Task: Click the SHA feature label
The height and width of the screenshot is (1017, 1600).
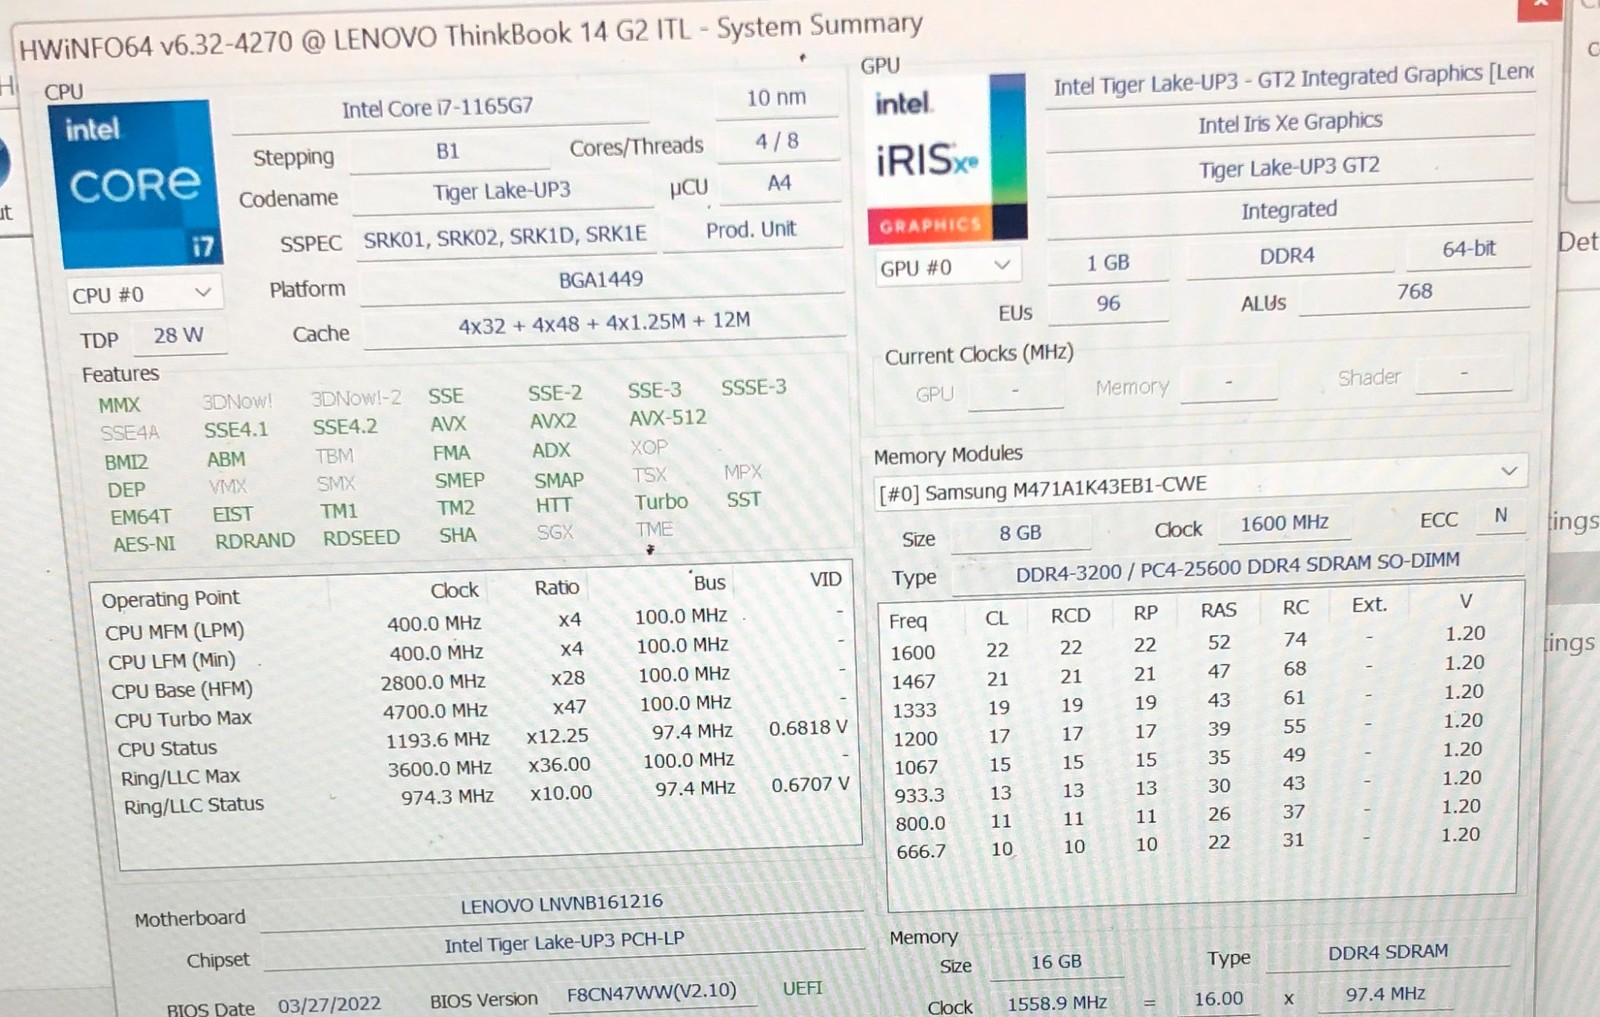Action: pyautogui.click(x=457, y=535)
